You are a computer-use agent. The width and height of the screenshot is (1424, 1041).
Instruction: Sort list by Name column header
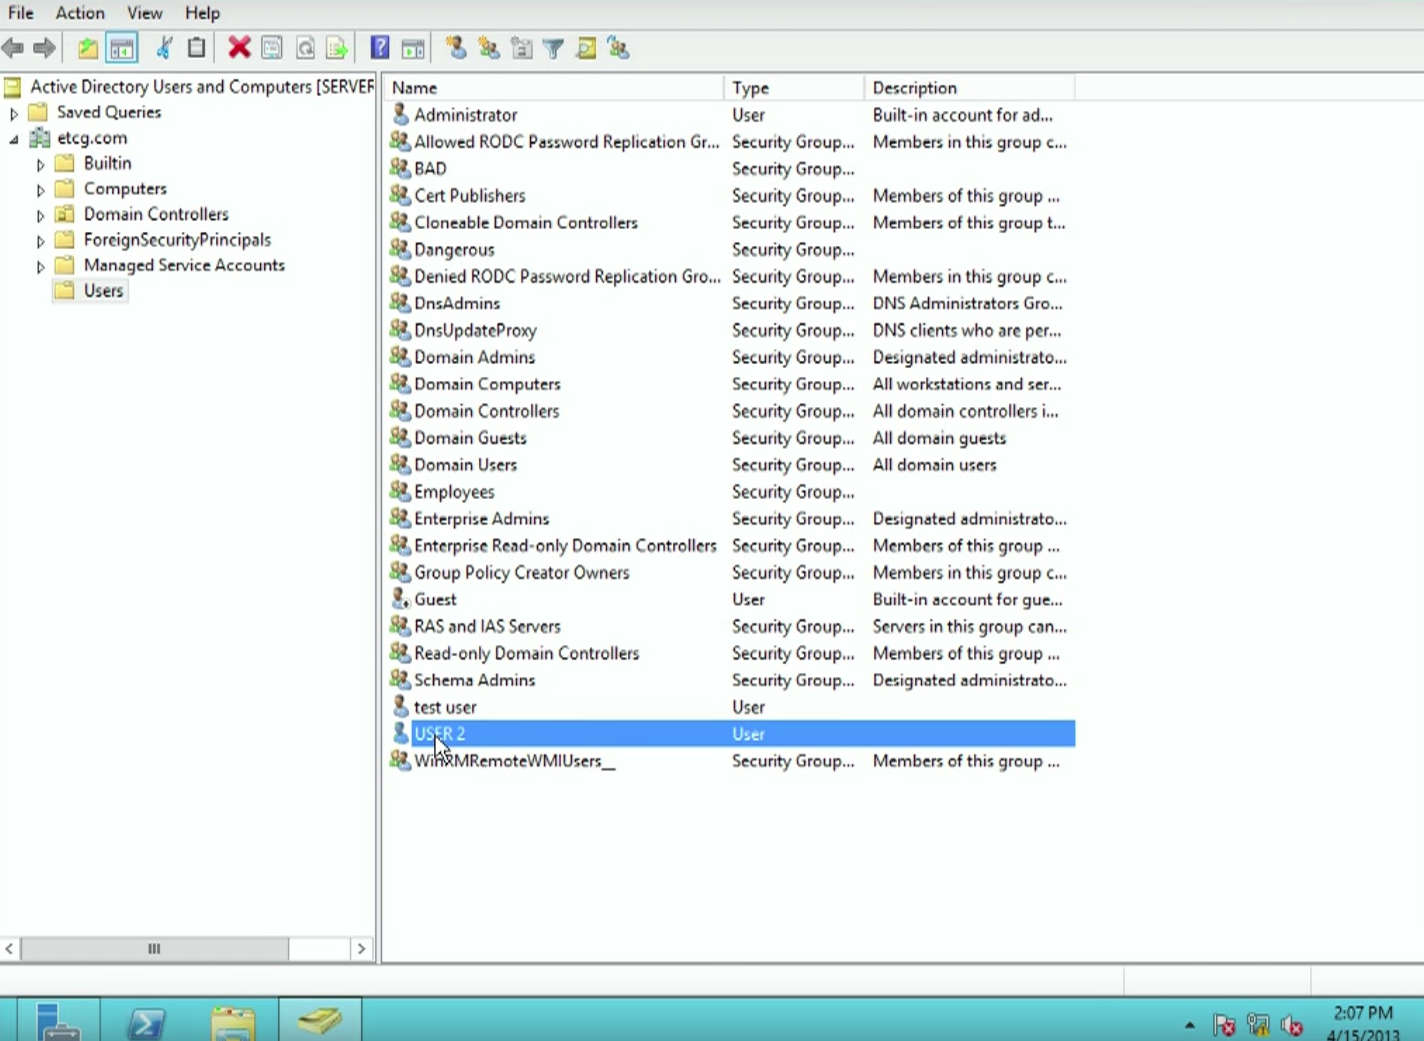(x=553, y=88)
